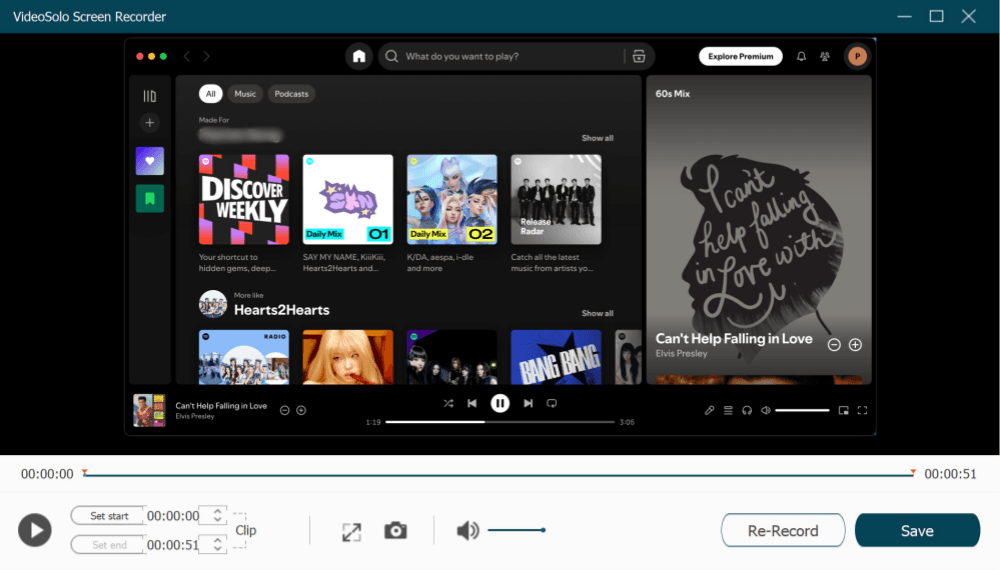Go back with the left chevron
Image resolution: width=1000 pixels, height=570 pixels.
(x=187, y=56)
